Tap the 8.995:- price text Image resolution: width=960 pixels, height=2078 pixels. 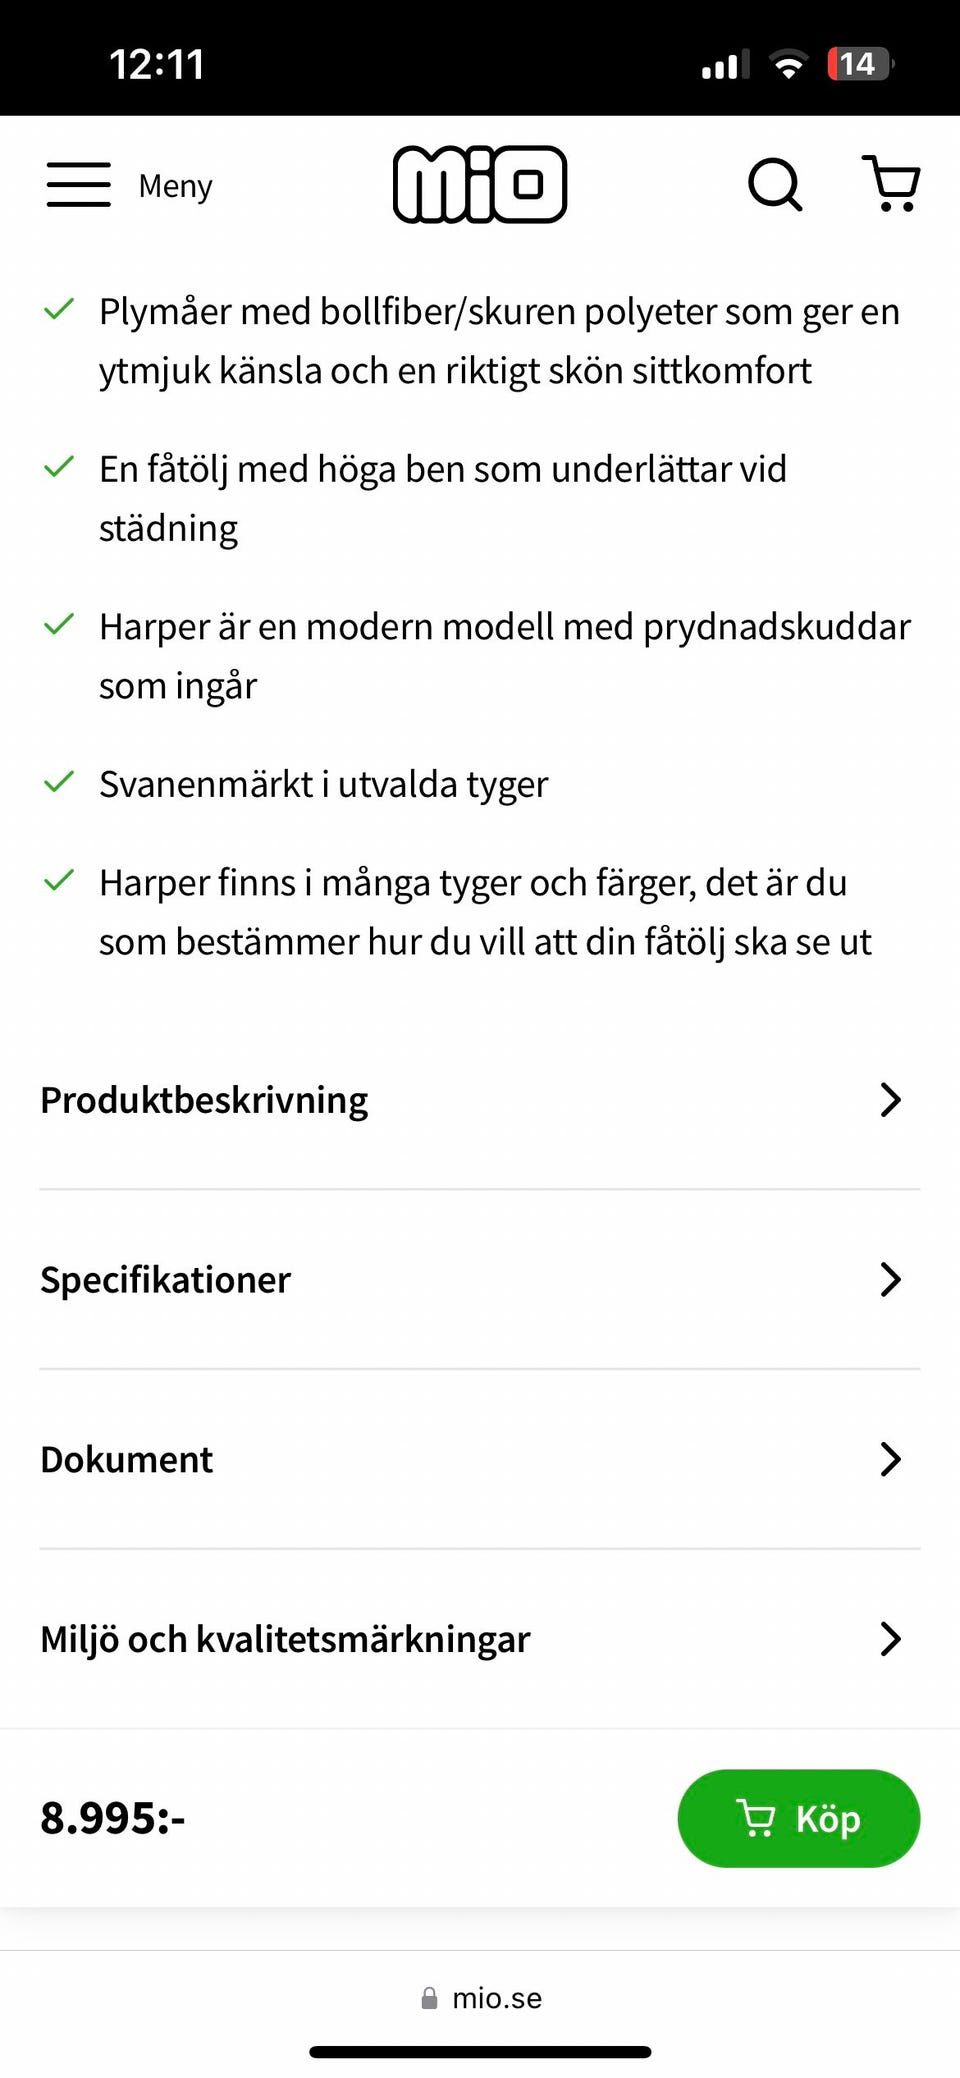click(x=112, y=1817)
